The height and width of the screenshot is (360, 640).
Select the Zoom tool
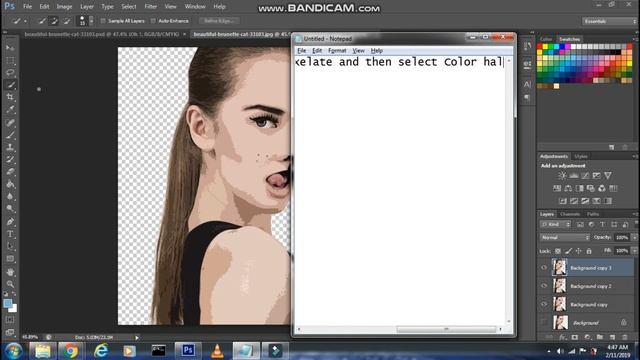click(x=10, y=284)
